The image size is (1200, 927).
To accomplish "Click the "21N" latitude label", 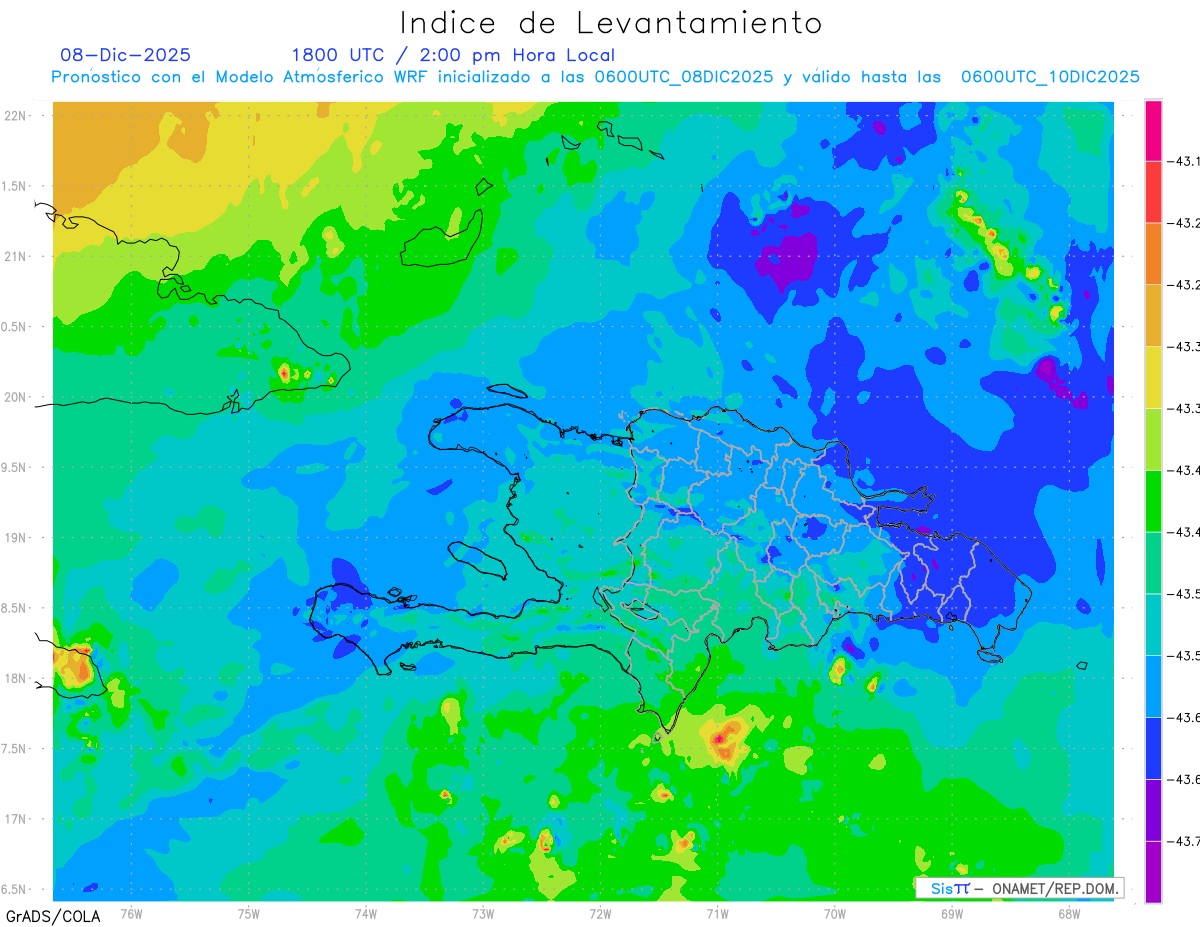I will [x=17, y=256].
